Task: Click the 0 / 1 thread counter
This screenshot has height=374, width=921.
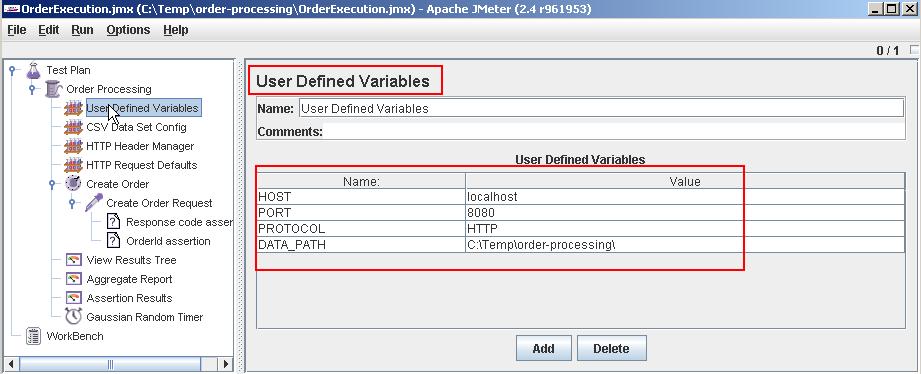Action: [888, 50]
